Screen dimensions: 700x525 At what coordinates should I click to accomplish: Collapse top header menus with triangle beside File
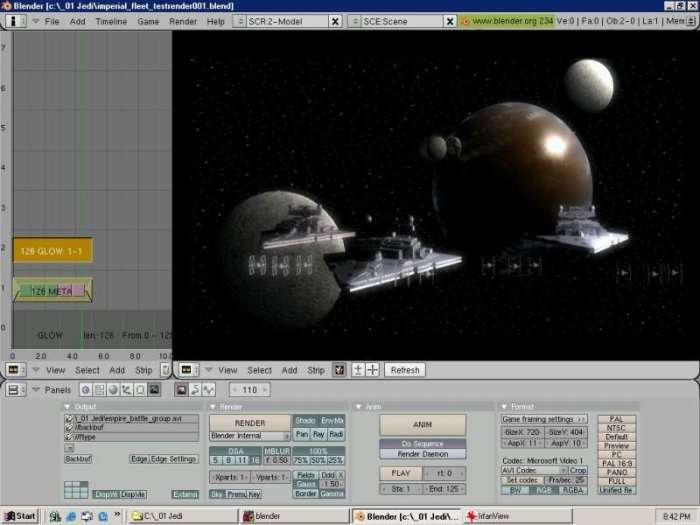pyautogui.click(x=36, y=21)
